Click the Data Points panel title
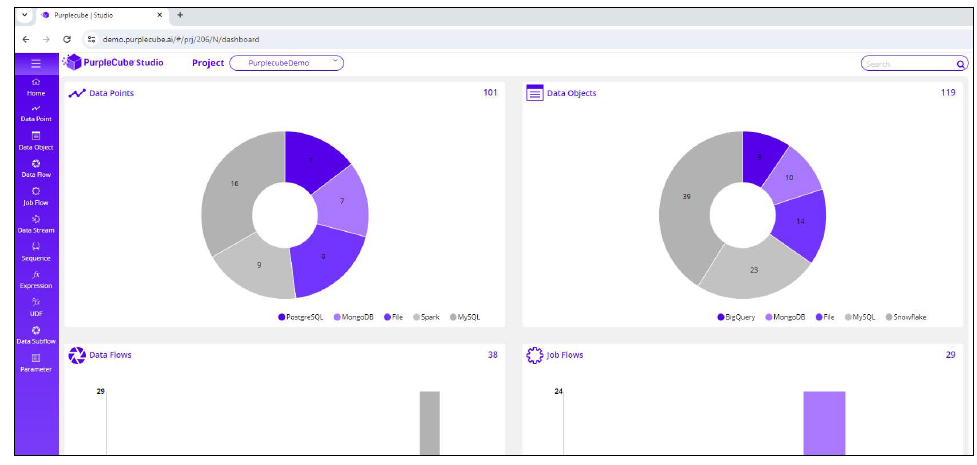The width and height of the screenshot is (977, 465). [112, 93]
